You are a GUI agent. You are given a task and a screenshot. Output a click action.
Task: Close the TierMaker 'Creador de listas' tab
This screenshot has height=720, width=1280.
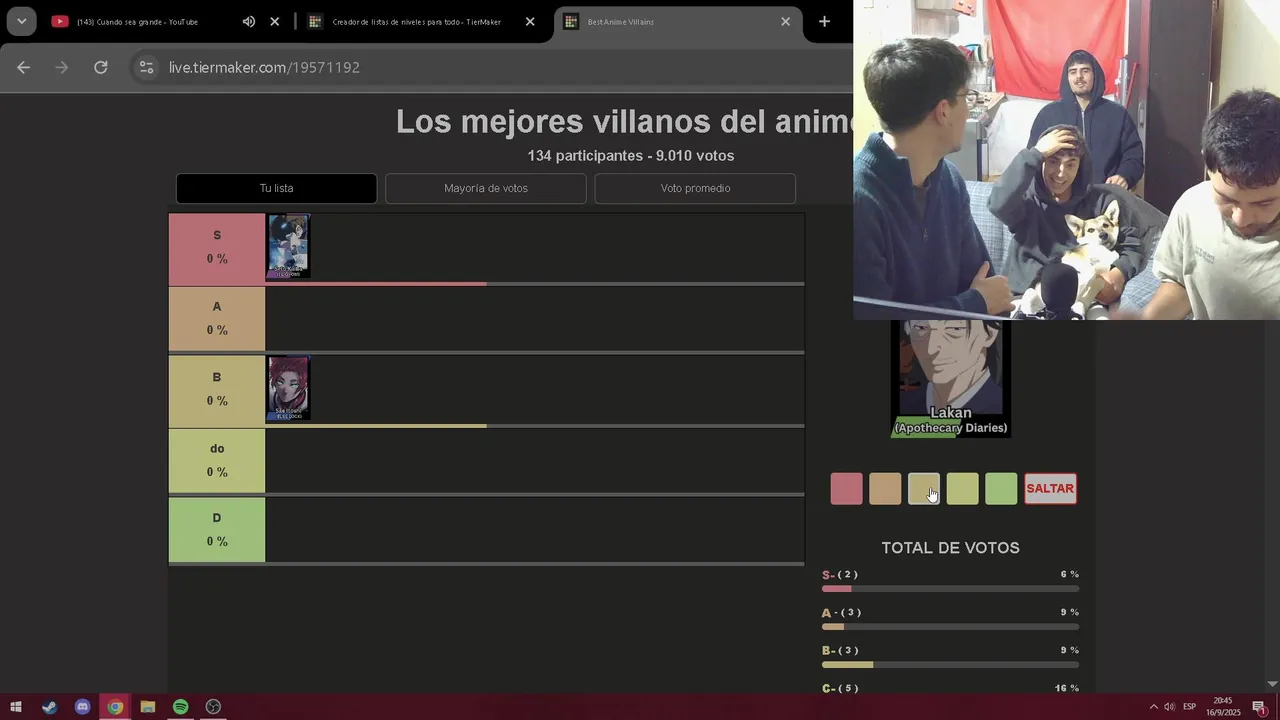click(x=530, y=22)
